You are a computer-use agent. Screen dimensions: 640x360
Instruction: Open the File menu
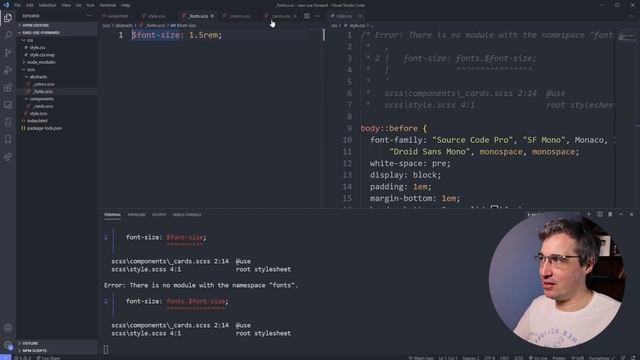point(18,5)
